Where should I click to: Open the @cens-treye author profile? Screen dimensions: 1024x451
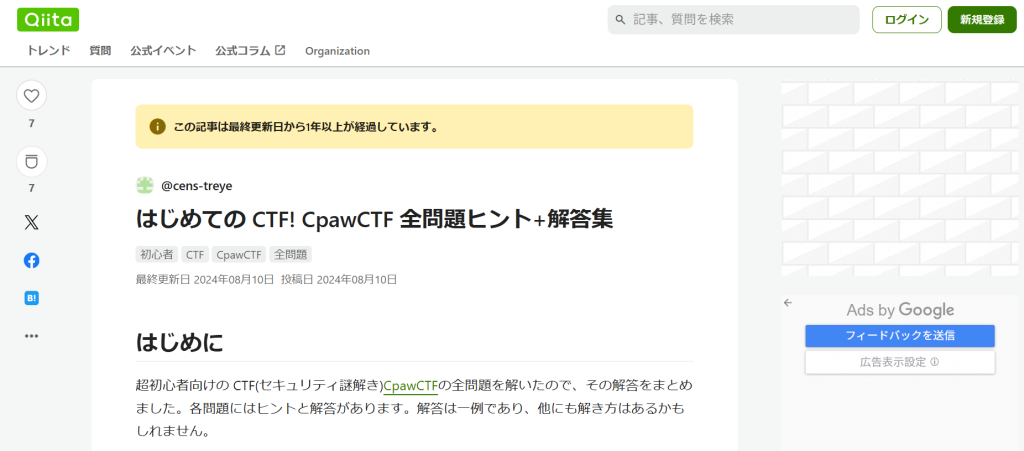pos(196,185)
